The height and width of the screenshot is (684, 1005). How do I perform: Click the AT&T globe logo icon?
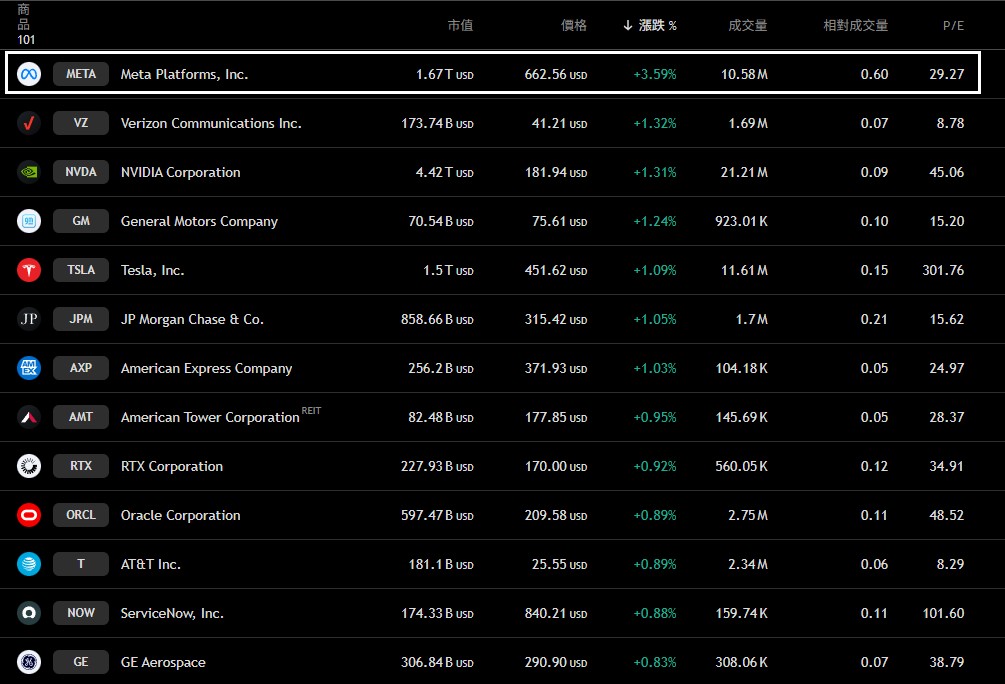(29, 564)
